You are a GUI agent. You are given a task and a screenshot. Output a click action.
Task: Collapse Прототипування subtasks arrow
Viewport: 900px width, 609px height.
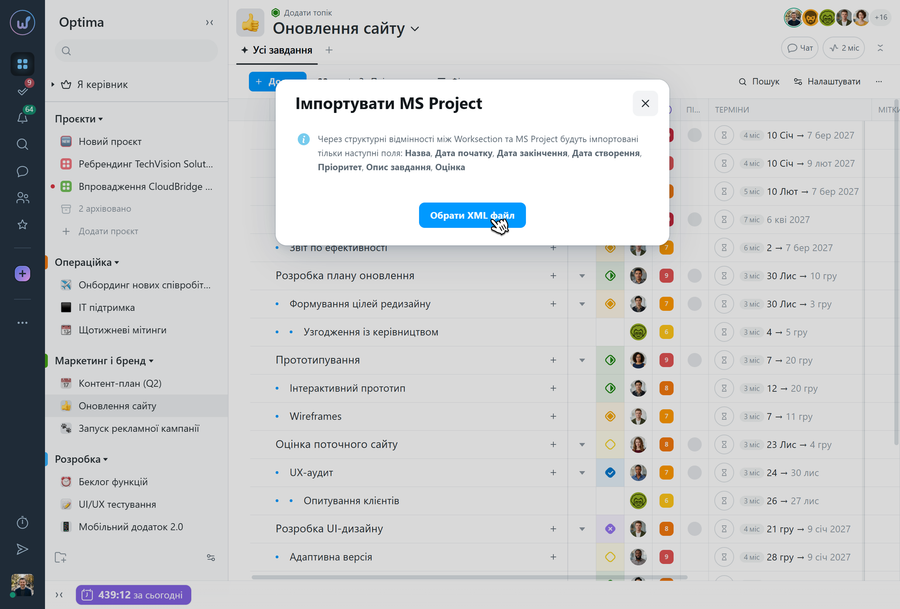[582, 360]
